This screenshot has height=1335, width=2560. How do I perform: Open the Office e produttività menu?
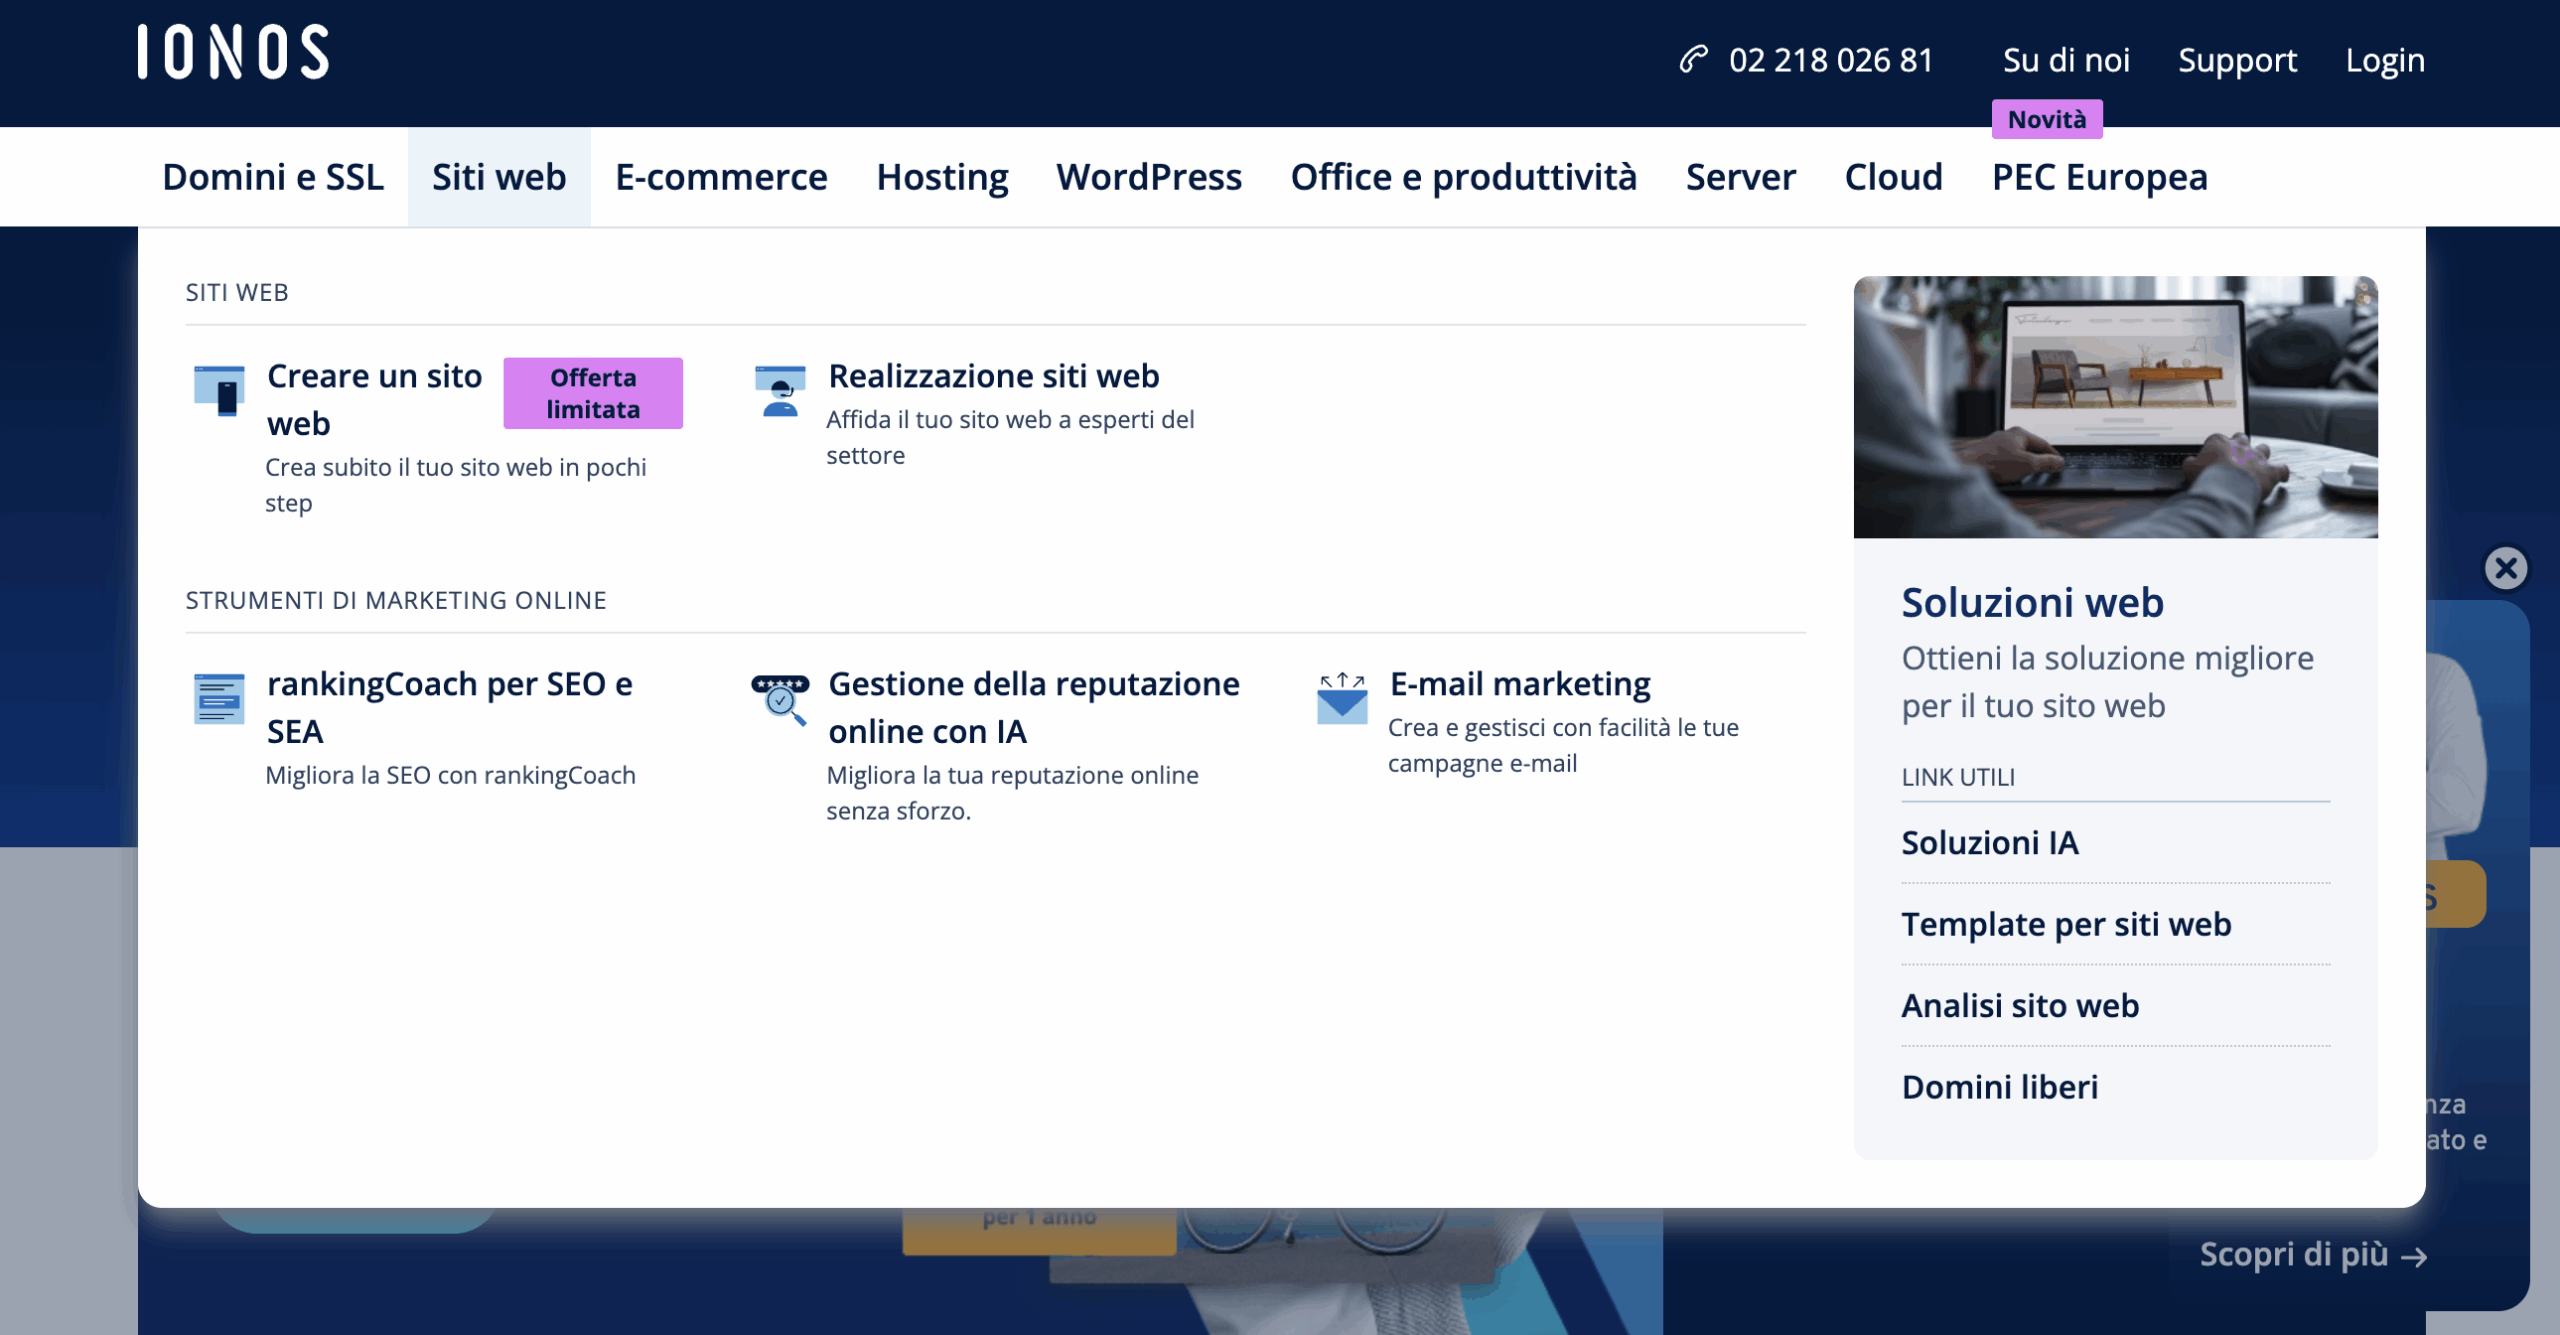pyautogui.click(x=1463, y=177)
